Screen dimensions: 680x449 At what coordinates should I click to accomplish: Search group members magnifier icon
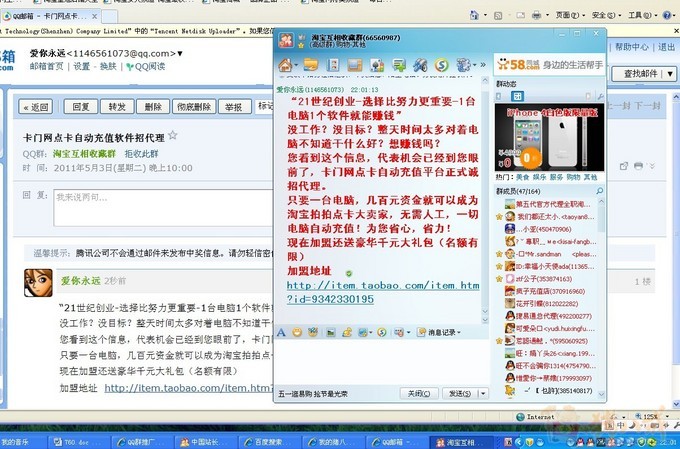600,191
